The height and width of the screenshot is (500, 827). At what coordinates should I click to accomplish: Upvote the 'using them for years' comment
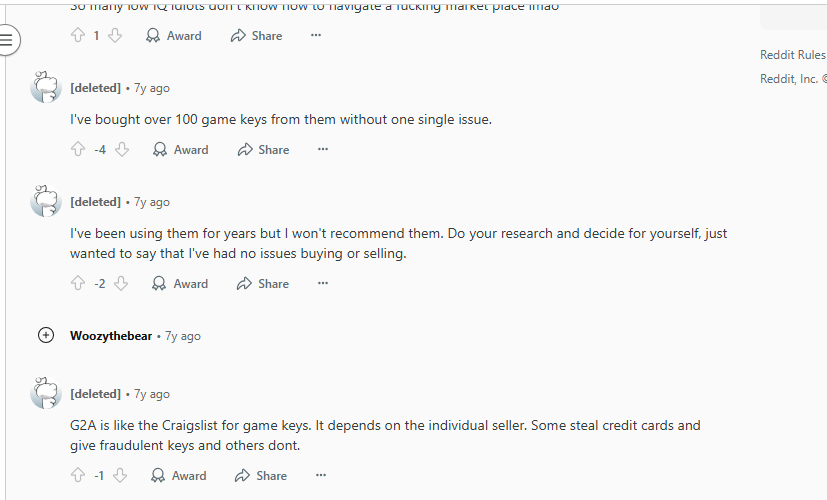(x=78, y=284)
